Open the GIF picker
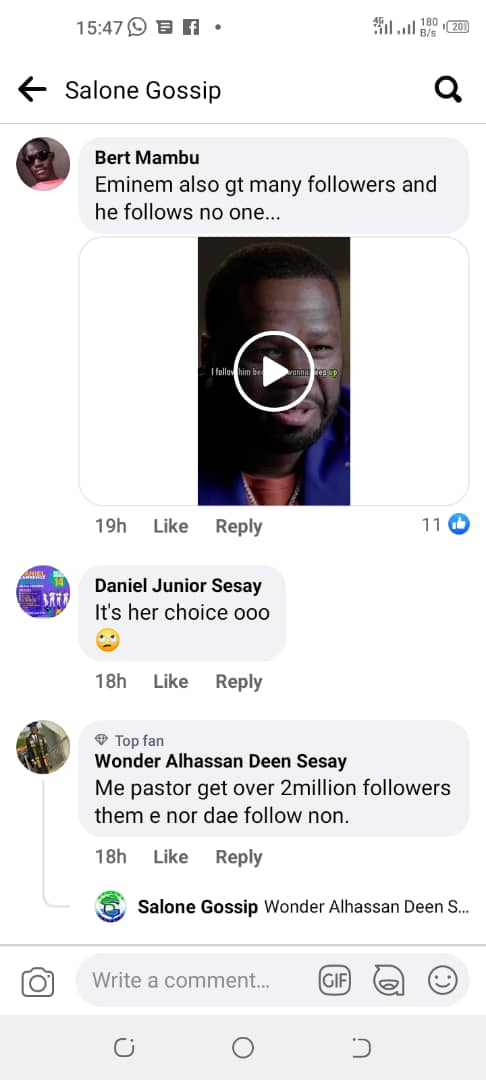Viewport: 486px width, 1080px height. 335,980
